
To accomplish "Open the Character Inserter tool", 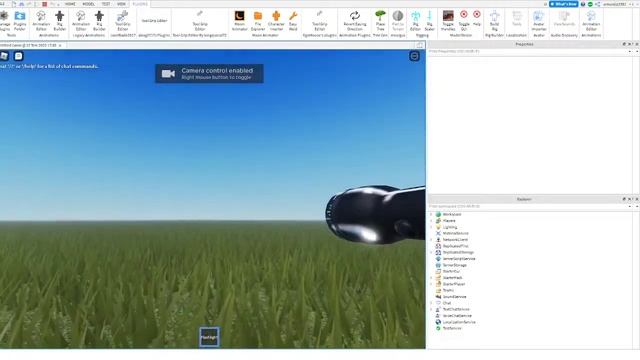I will tap(276, 21).
